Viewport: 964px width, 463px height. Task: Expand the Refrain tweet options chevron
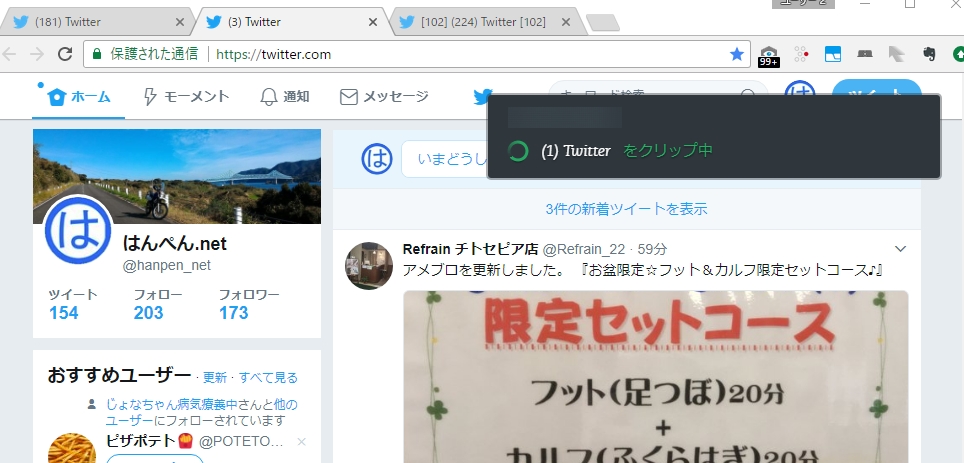[x=900, y=249]
